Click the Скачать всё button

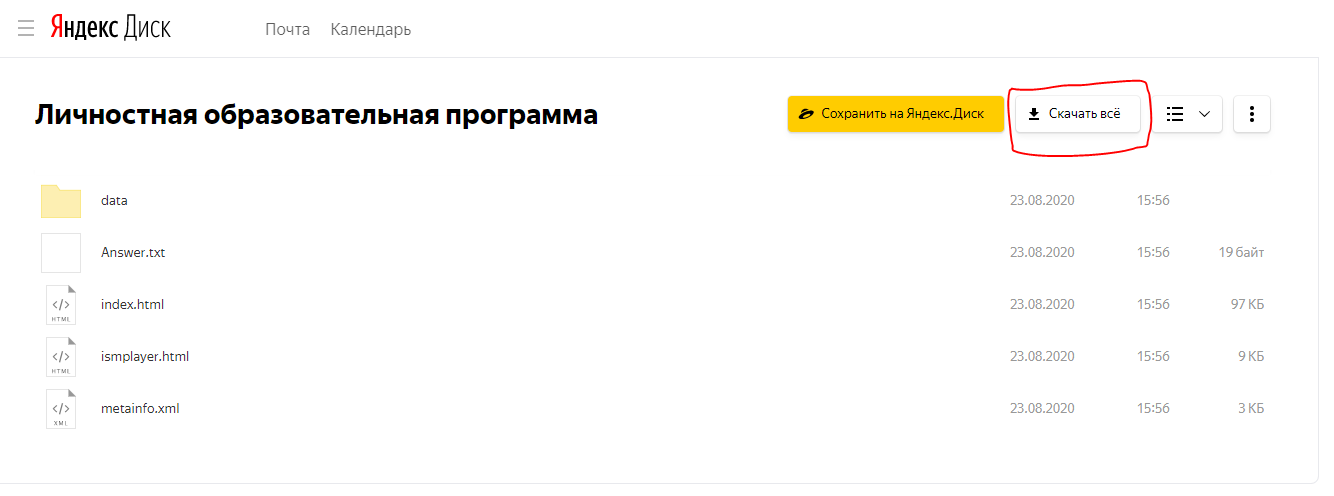click(x=1078, y=114)
